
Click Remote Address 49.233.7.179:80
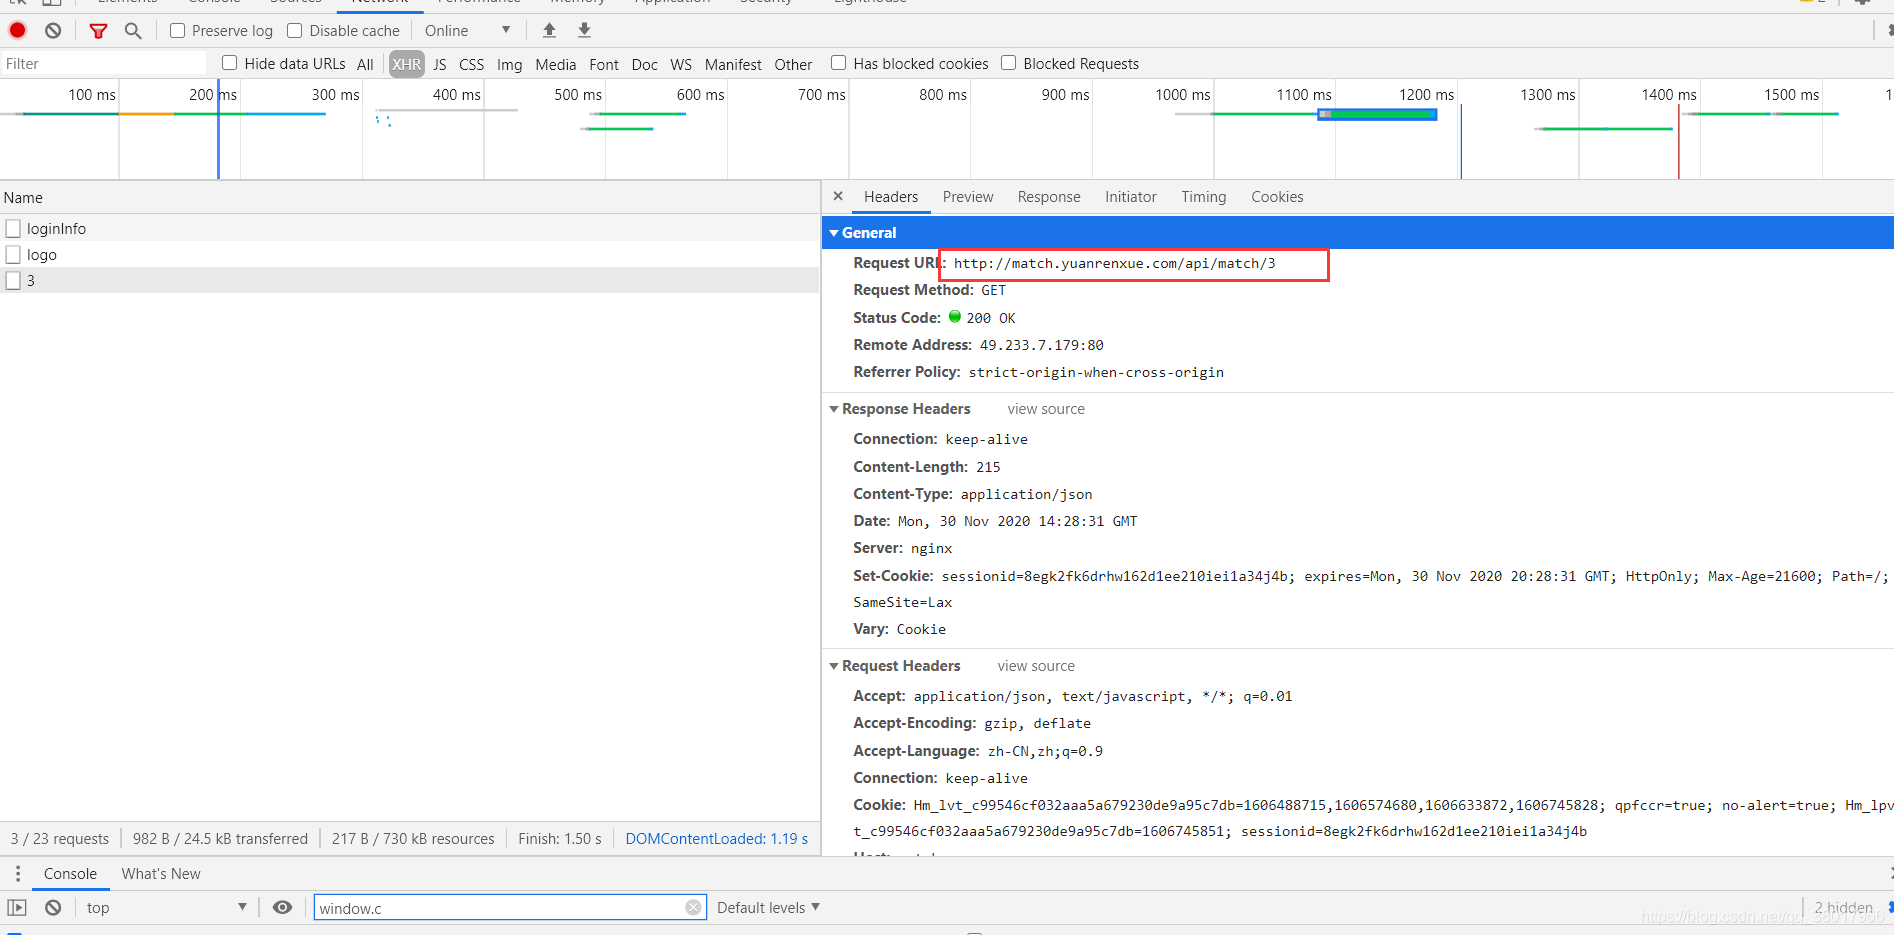pyautogui.click(x=1041, y=345)
